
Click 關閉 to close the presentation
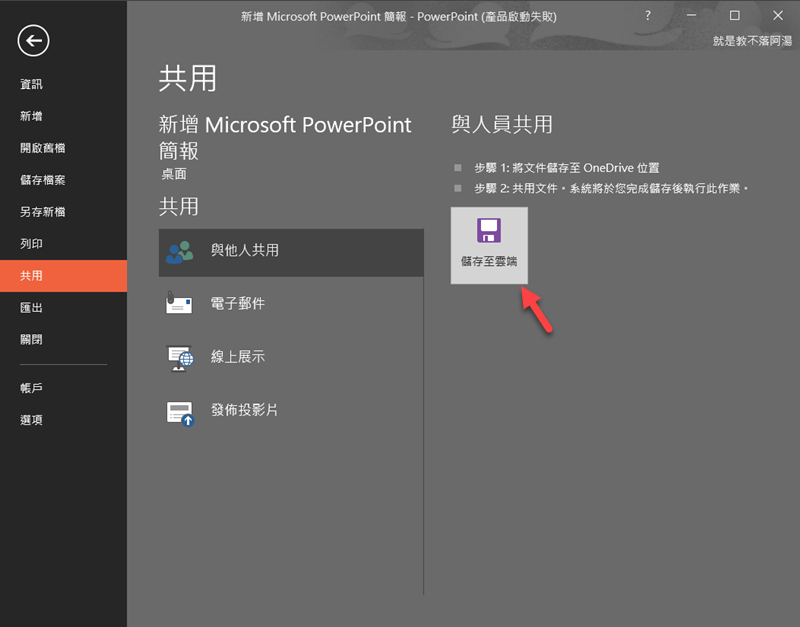pos(32,340)
